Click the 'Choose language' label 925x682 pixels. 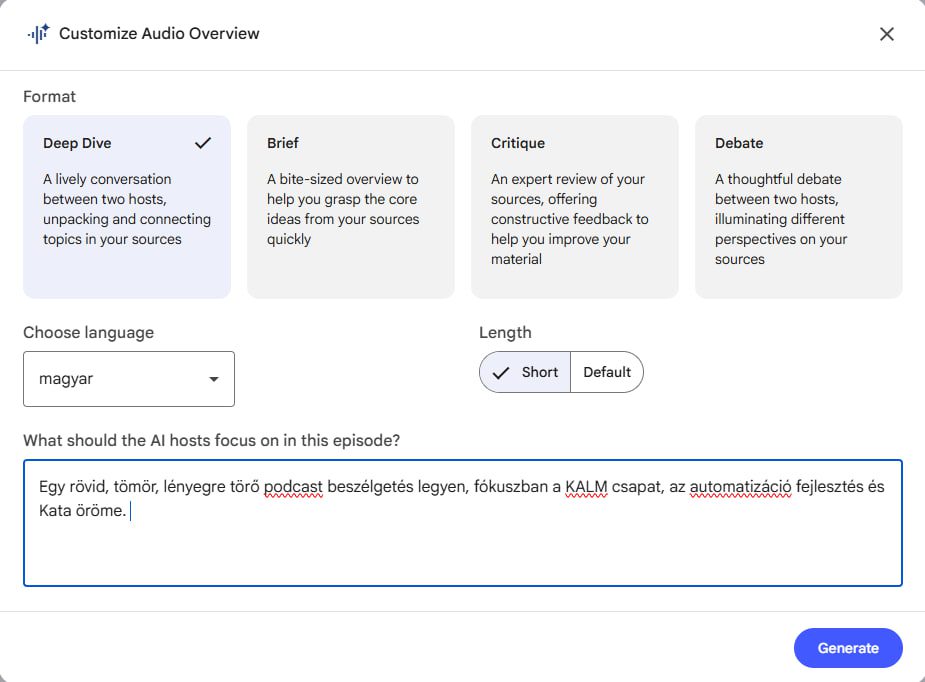point(88,332)
